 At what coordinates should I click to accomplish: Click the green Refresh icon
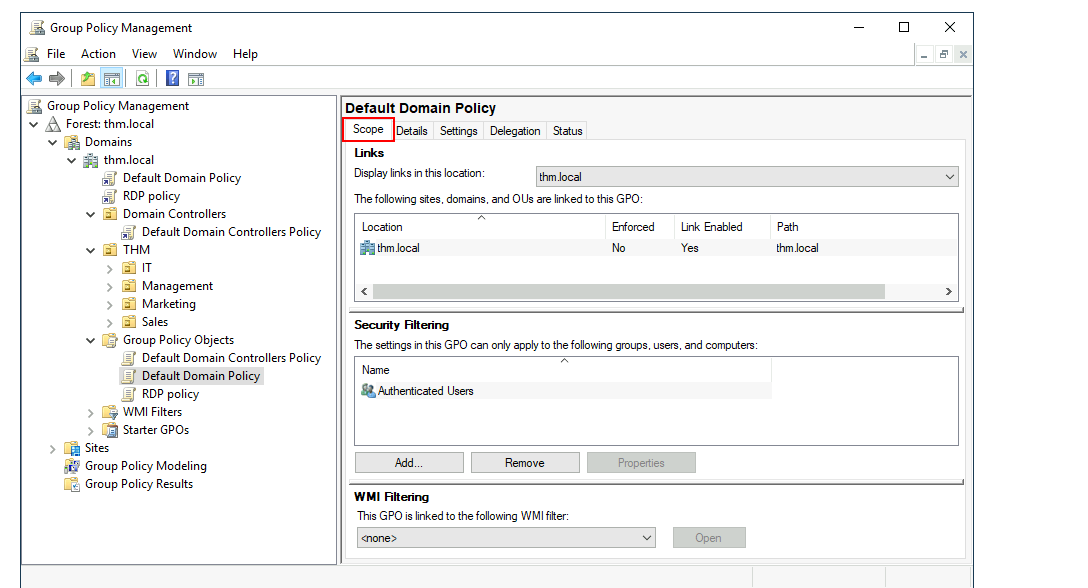click(x=142, y=78)
